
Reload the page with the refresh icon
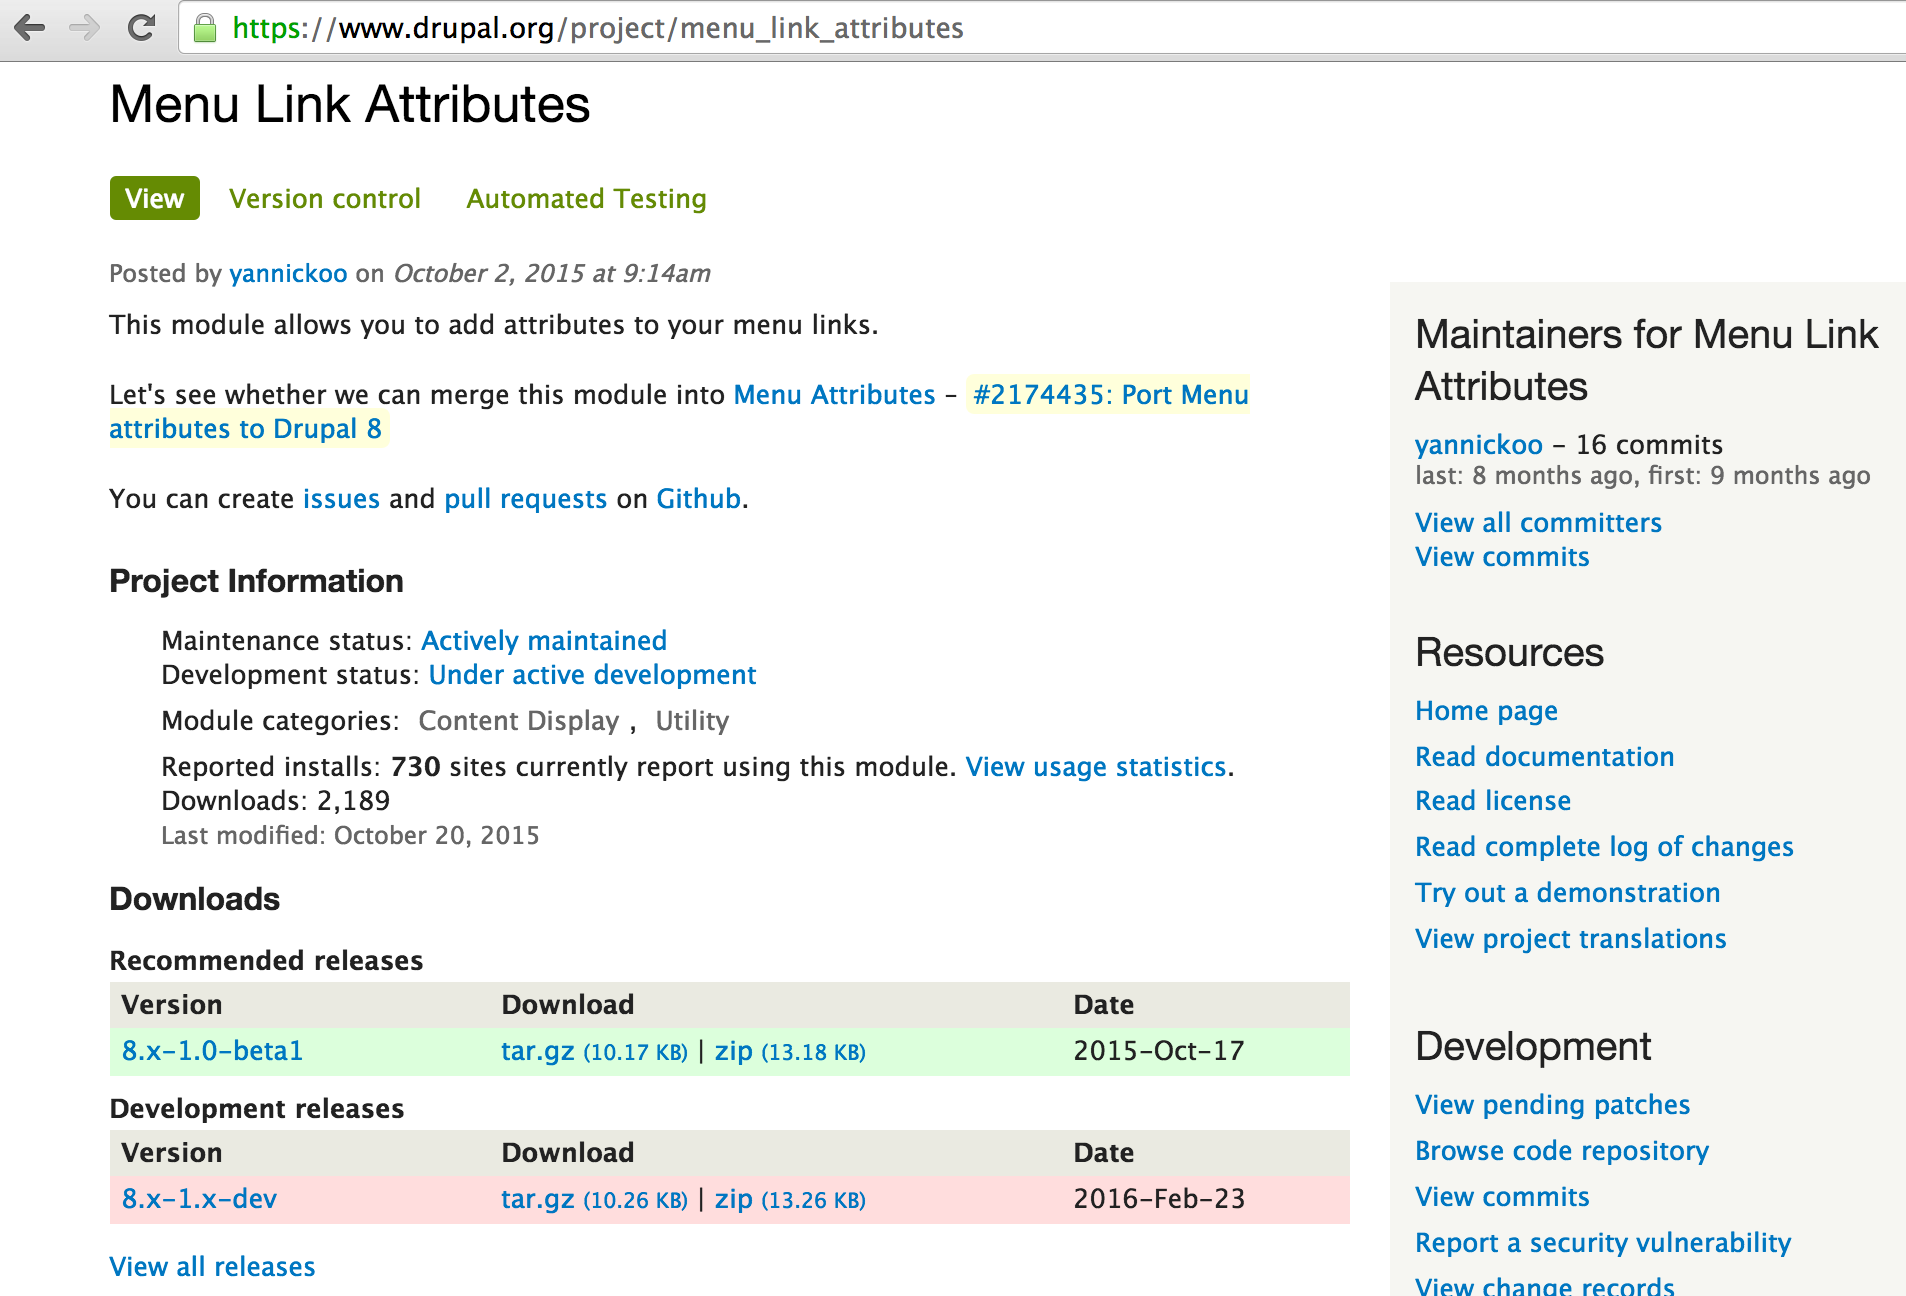141,27
